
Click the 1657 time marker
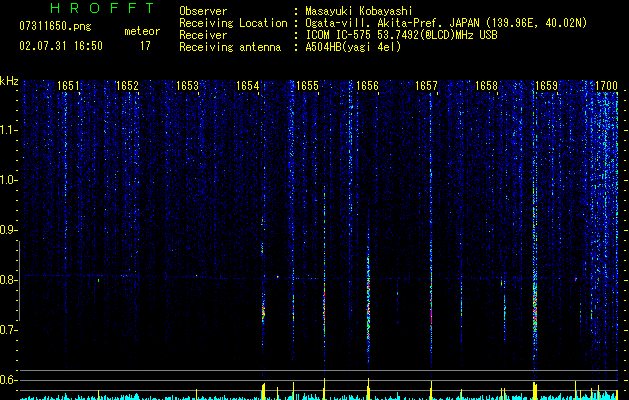pos(426,86)
